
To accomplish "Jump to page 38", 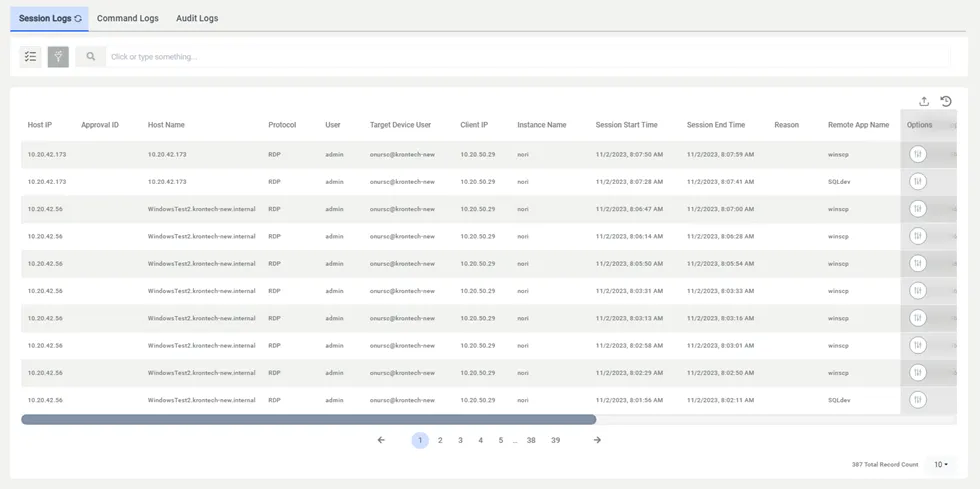I will (x=531, y=440).
